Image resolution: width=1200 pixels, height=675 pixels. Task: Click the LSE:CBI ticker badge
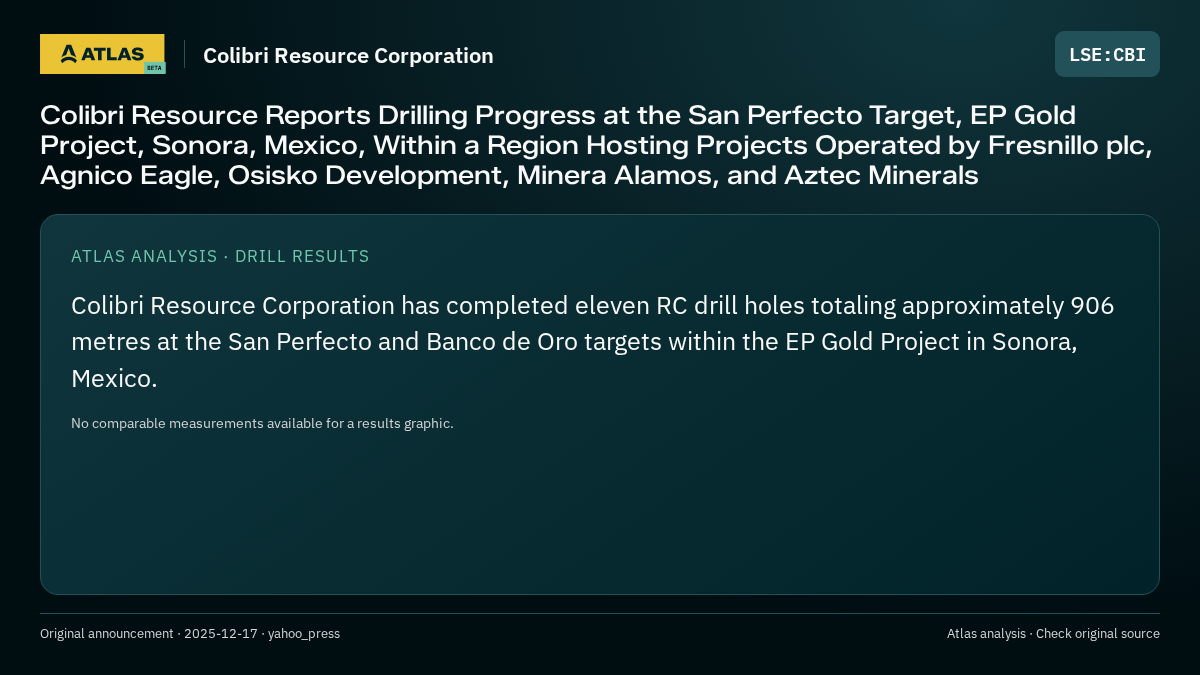1107,54
